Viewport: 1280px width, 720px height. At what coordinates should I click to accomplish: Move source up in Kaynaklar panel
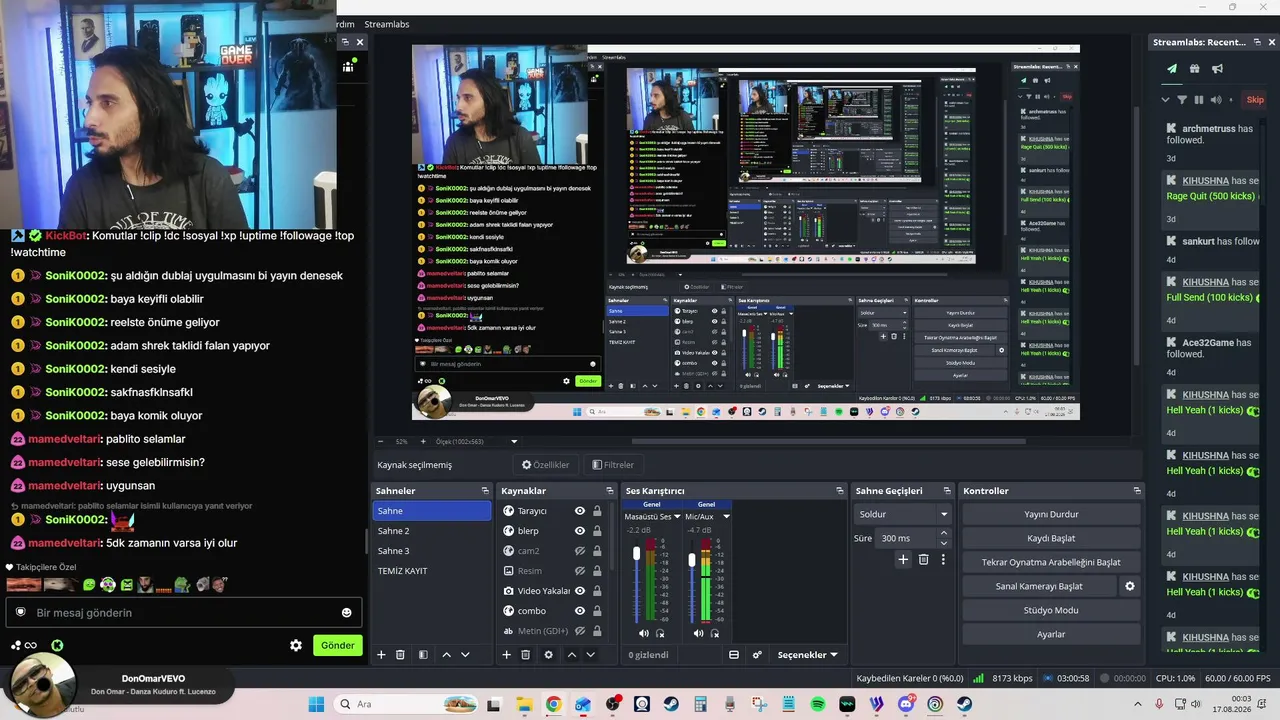[571, 655]
